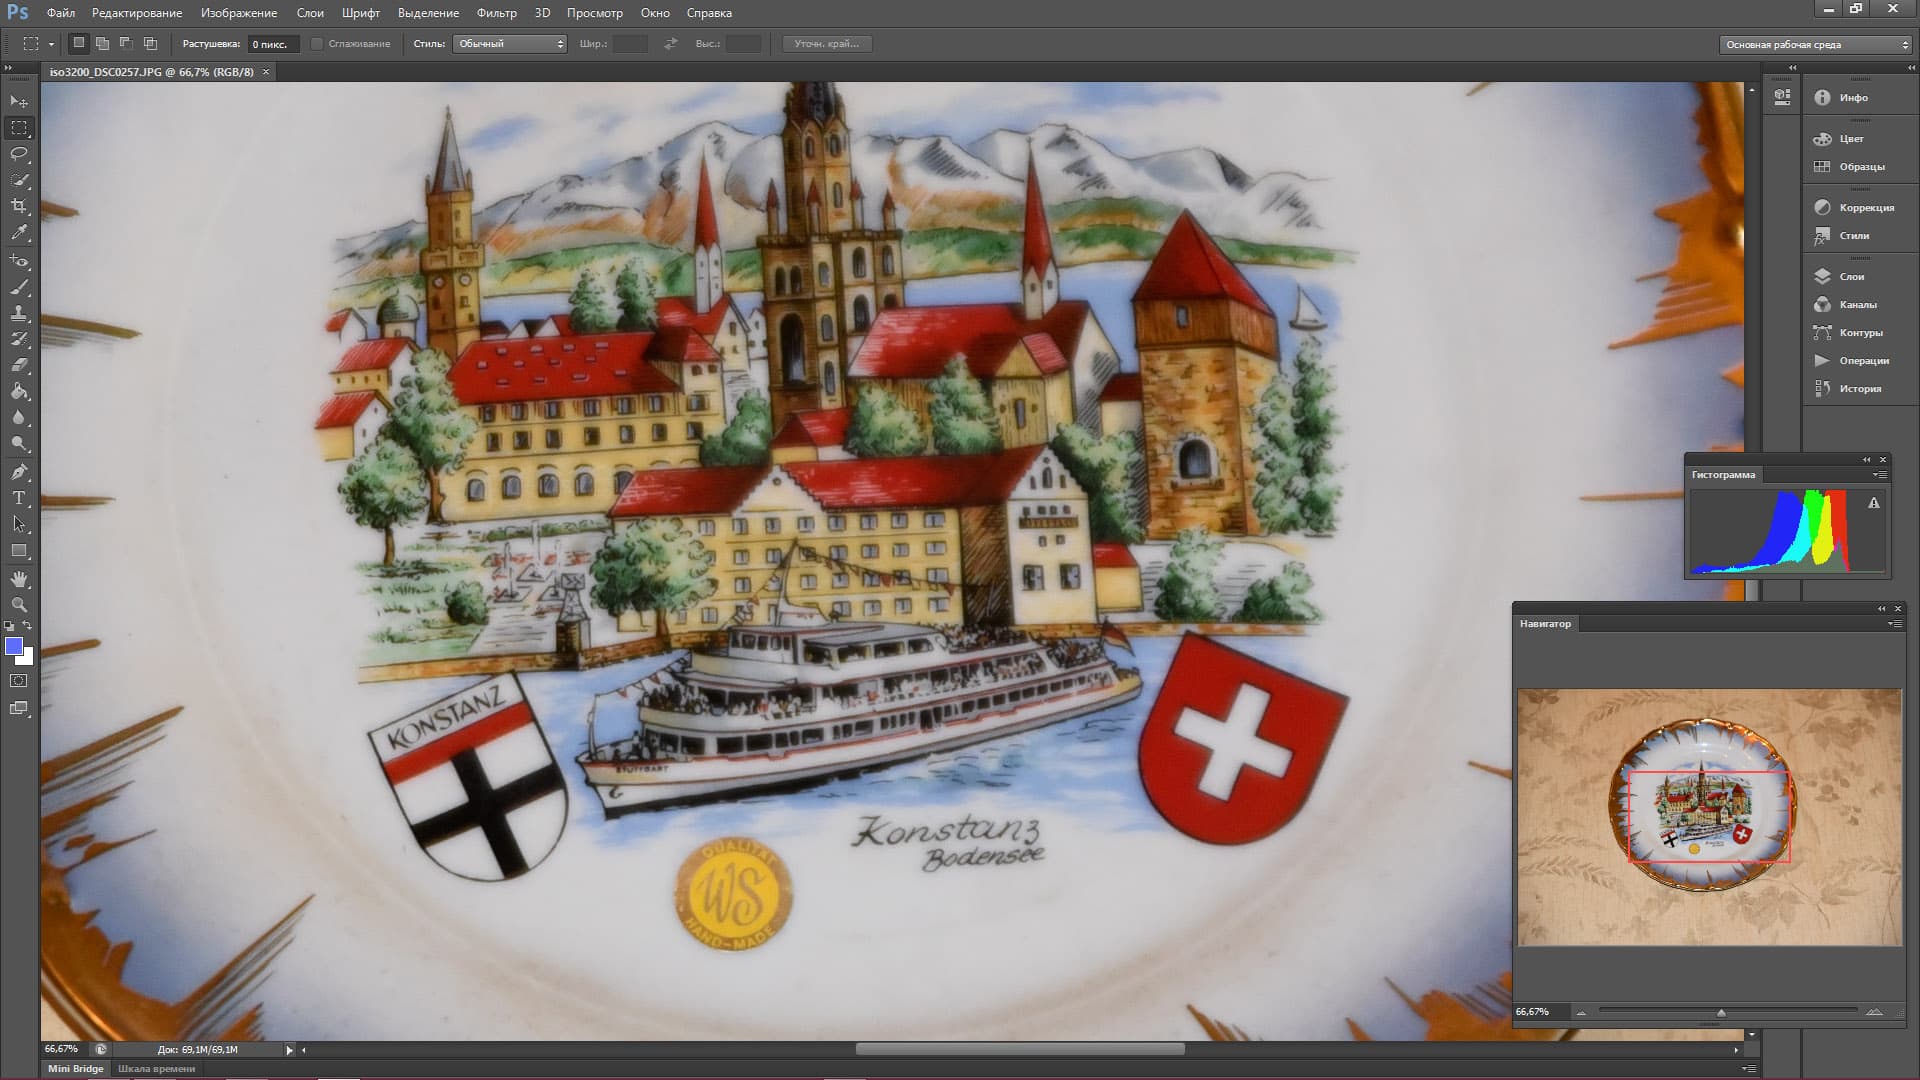Open the Стиль dropdown list

point(510,44)
